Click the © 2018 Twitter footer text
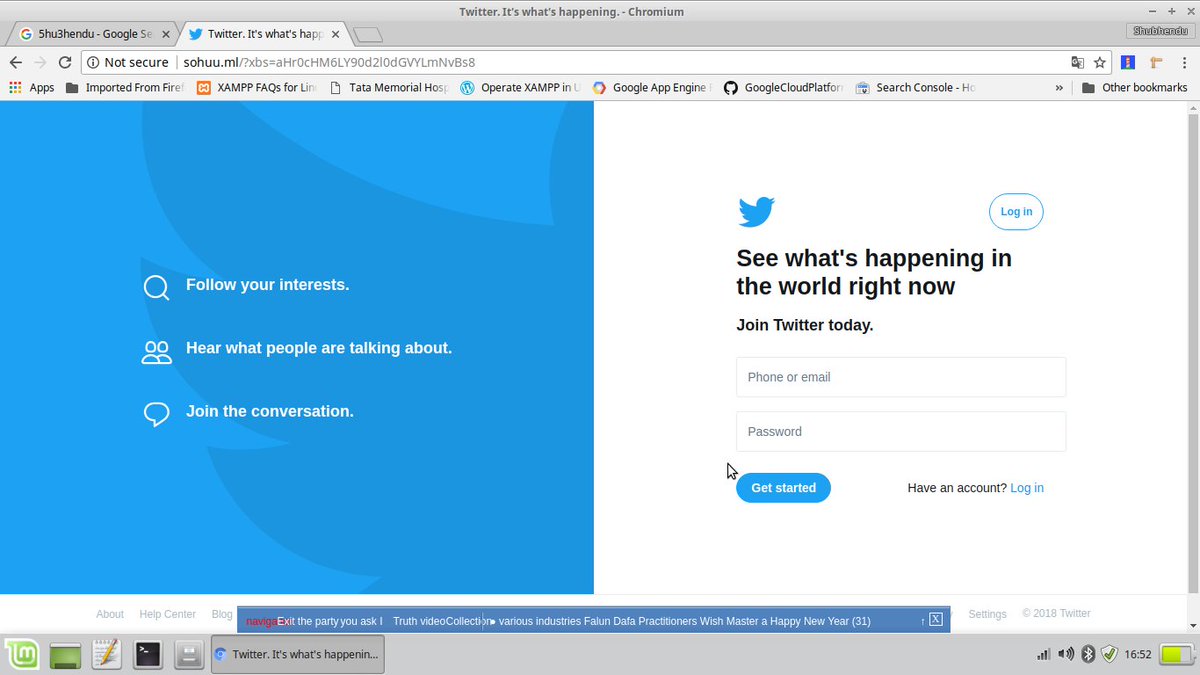Image resolution: width=1200 pixels, height=675 pixels. pyautogui.click(x=1056, y=614)
